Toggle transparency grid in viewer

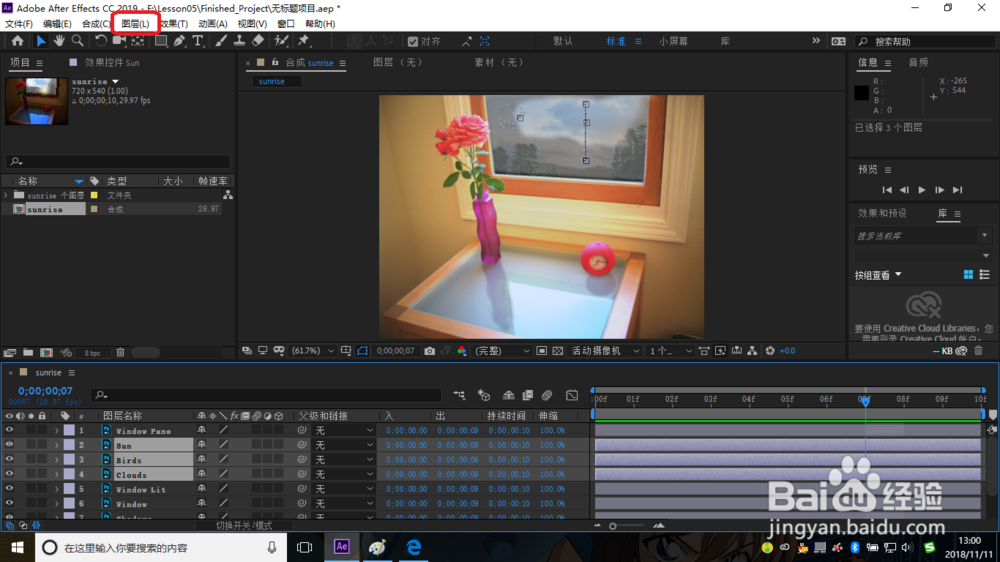point(558,351)
